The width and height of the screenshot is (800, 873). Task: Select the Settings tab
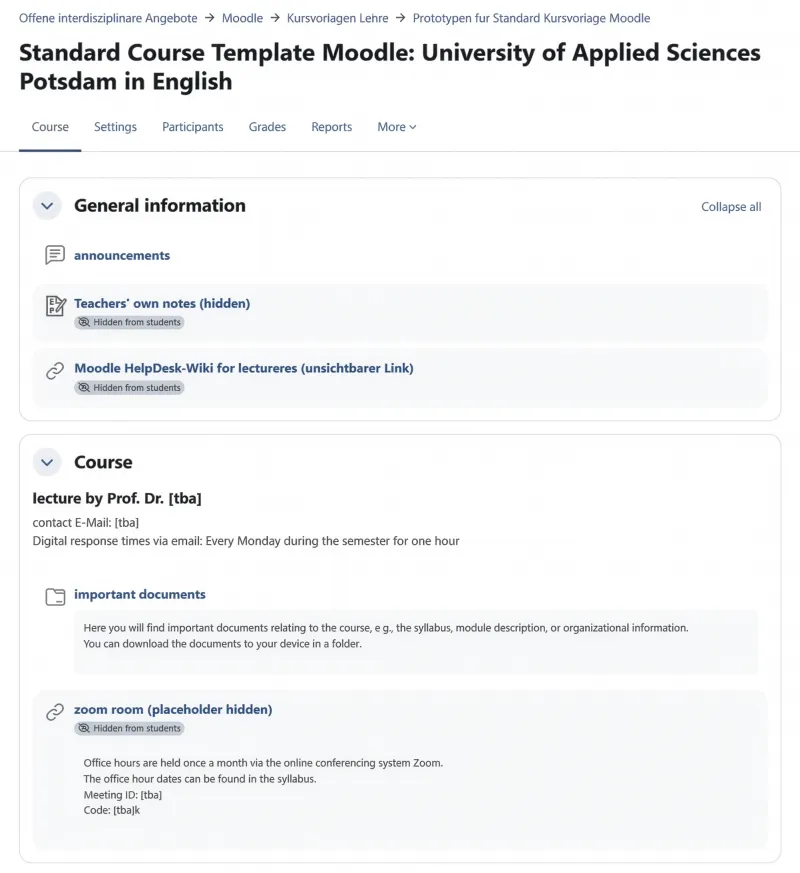pos(115,127)
